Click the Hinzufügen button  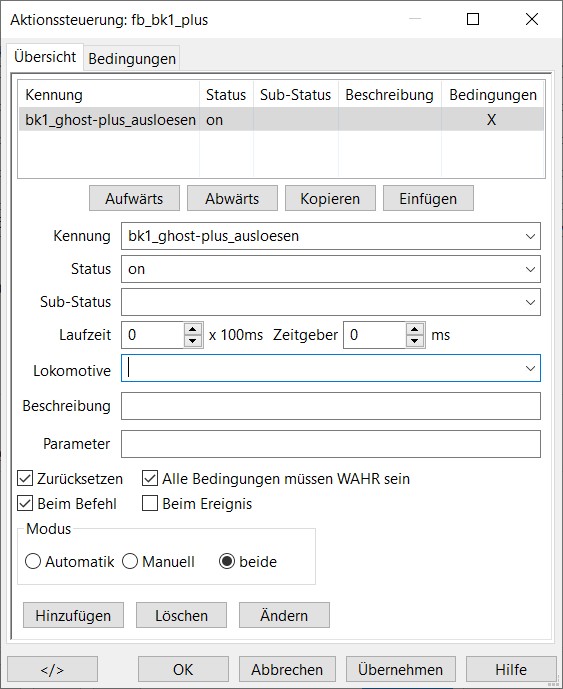(x=73, y=615)
